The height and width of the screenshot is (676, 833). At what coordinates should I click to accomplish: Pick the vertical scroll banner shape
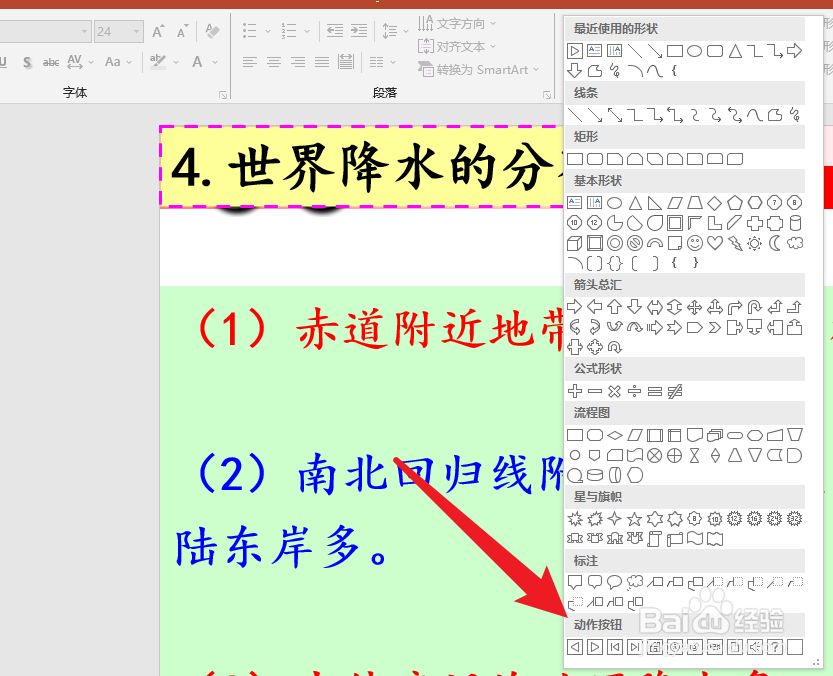654,539
